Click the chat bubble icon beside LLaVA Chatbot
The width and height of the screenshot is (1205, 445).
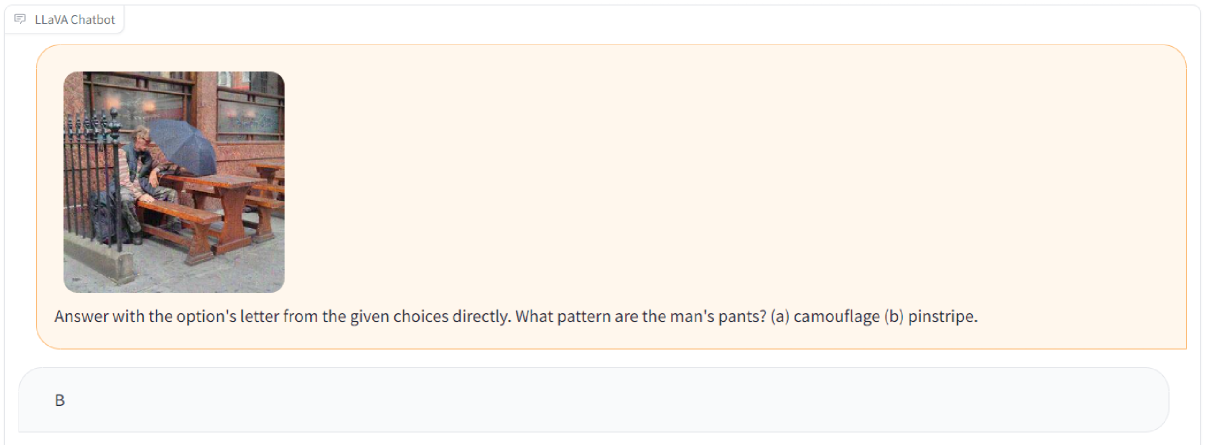[x=20, y=19]
